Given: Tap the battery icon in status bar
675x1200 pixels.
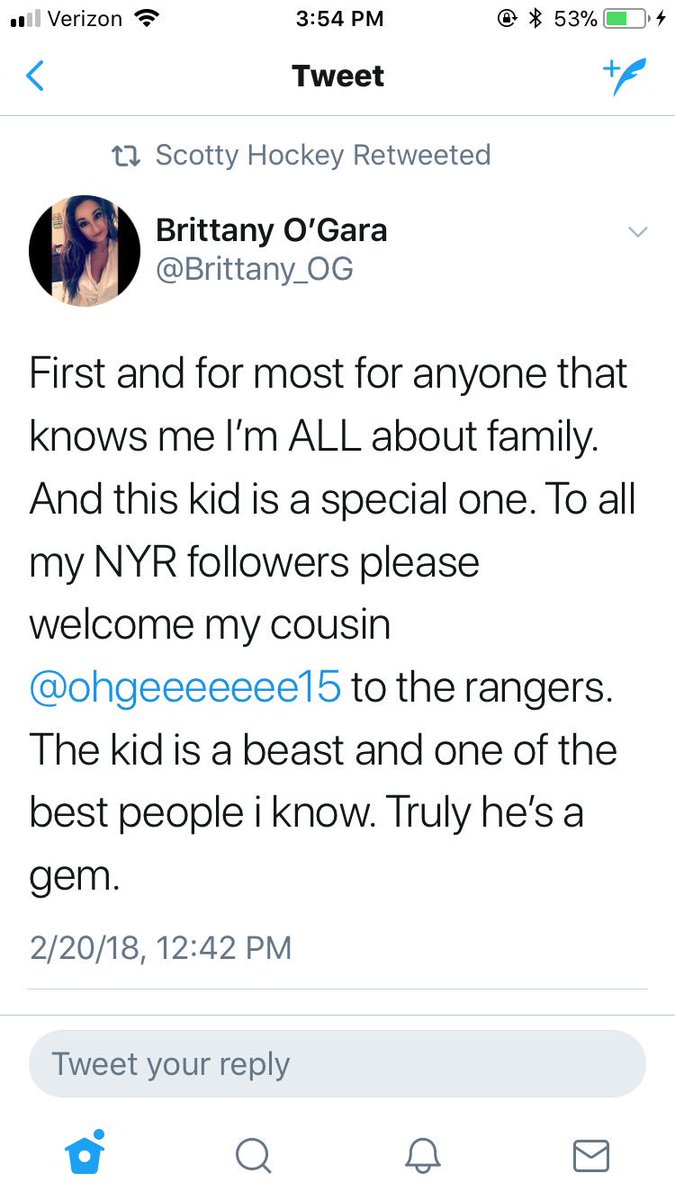Looking at the screenshot, I should pos(618,19).
